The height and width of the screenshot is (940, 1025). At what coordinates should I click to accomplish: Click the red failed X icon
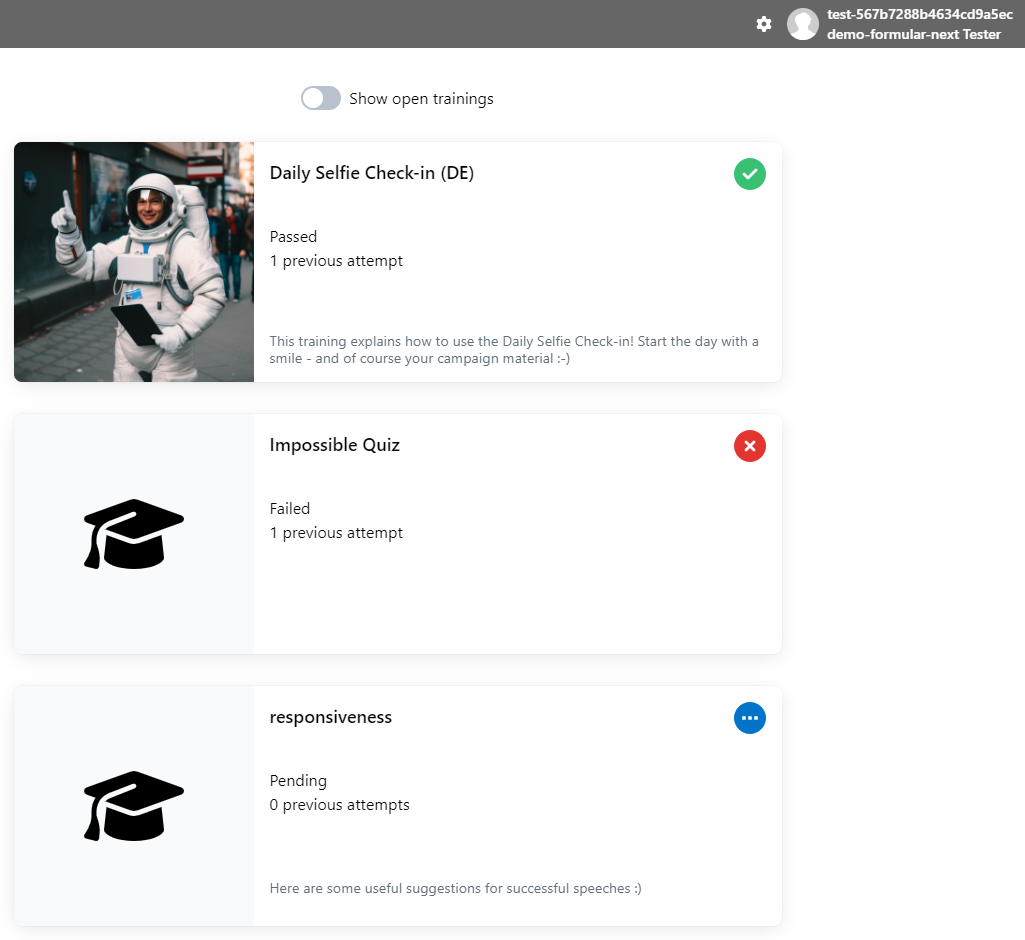[750, 446]
